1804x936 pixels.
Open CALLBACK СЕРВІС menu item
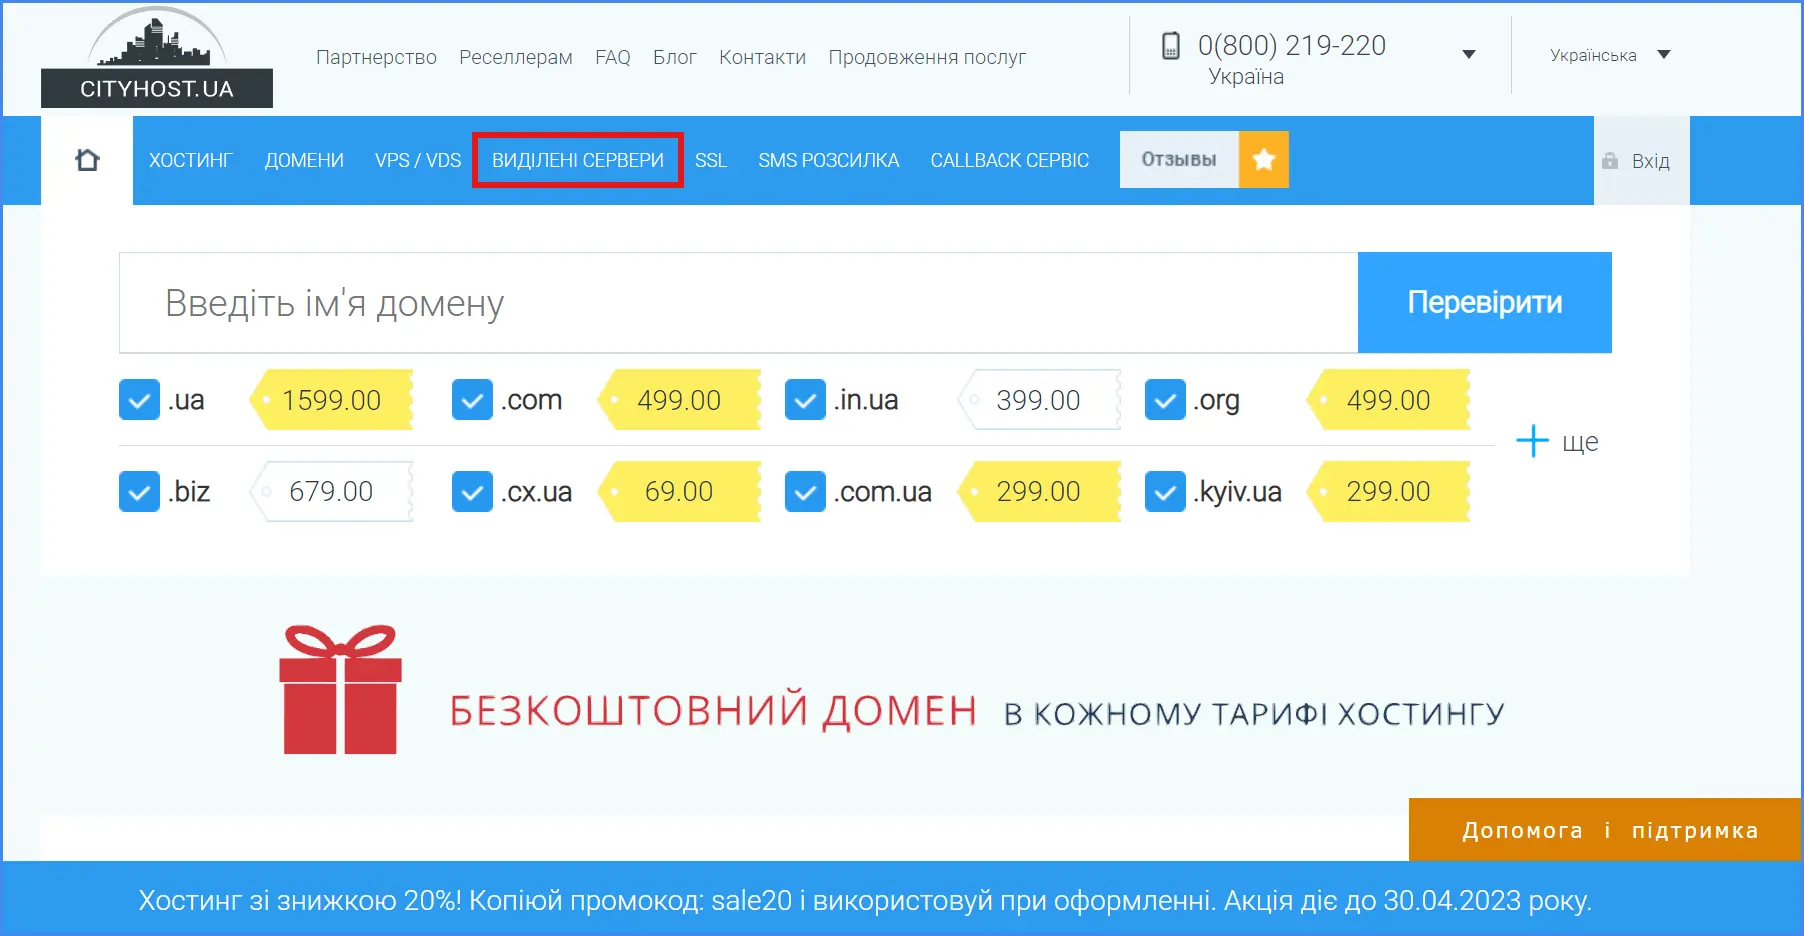click(x=1010, y=160)
